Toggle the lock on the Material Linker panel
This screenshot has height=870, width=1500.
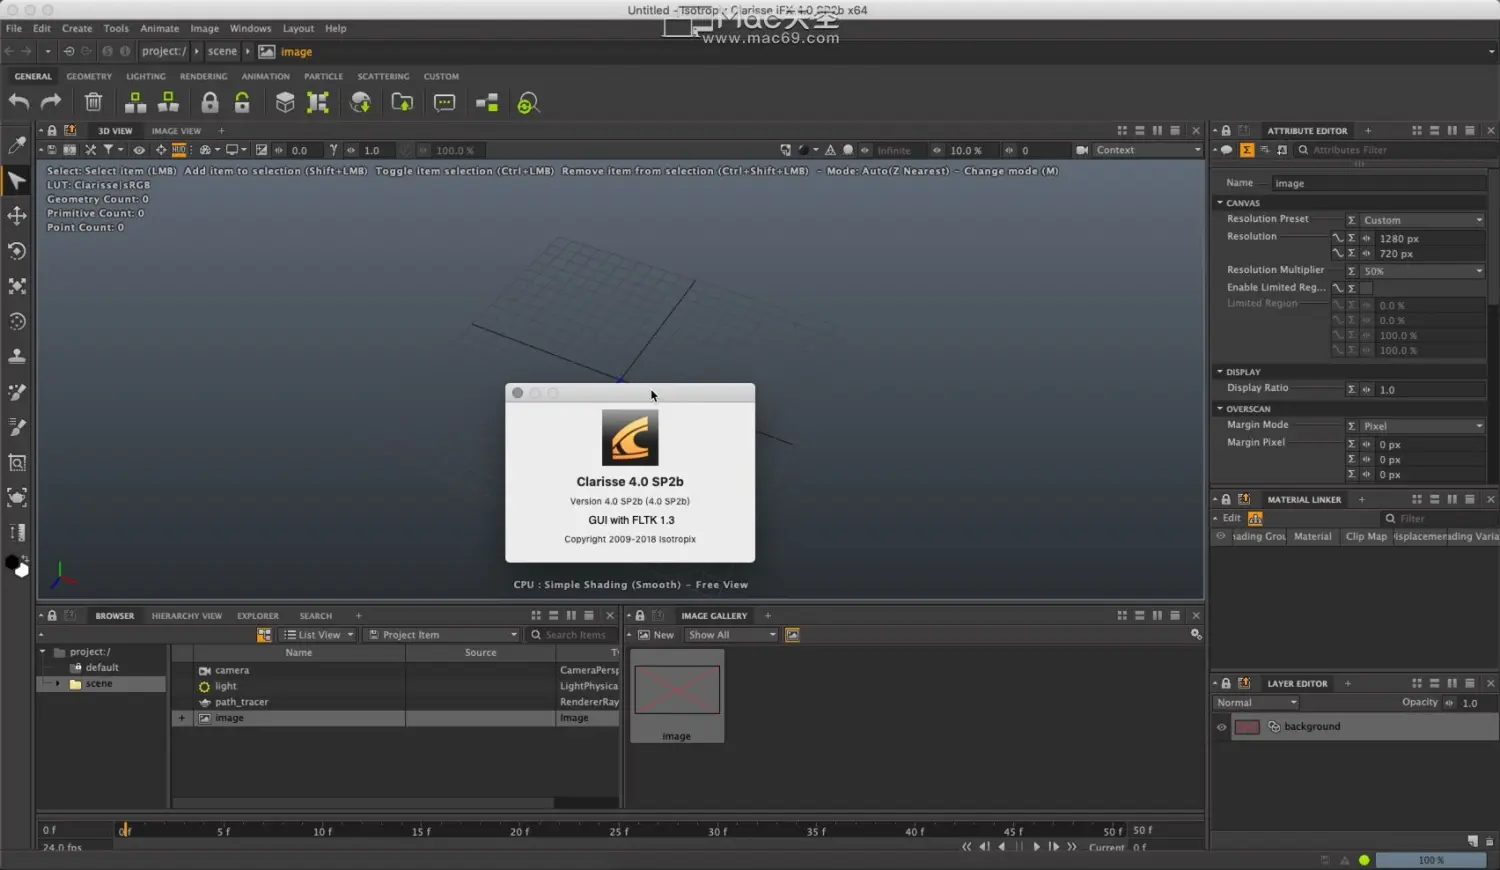(x=1226, y=499)
